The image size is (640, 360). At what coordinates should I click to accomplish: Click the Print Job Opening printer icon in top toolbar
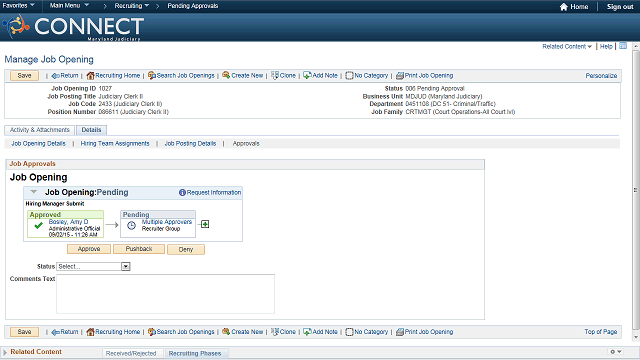click(x=400, y=76)
